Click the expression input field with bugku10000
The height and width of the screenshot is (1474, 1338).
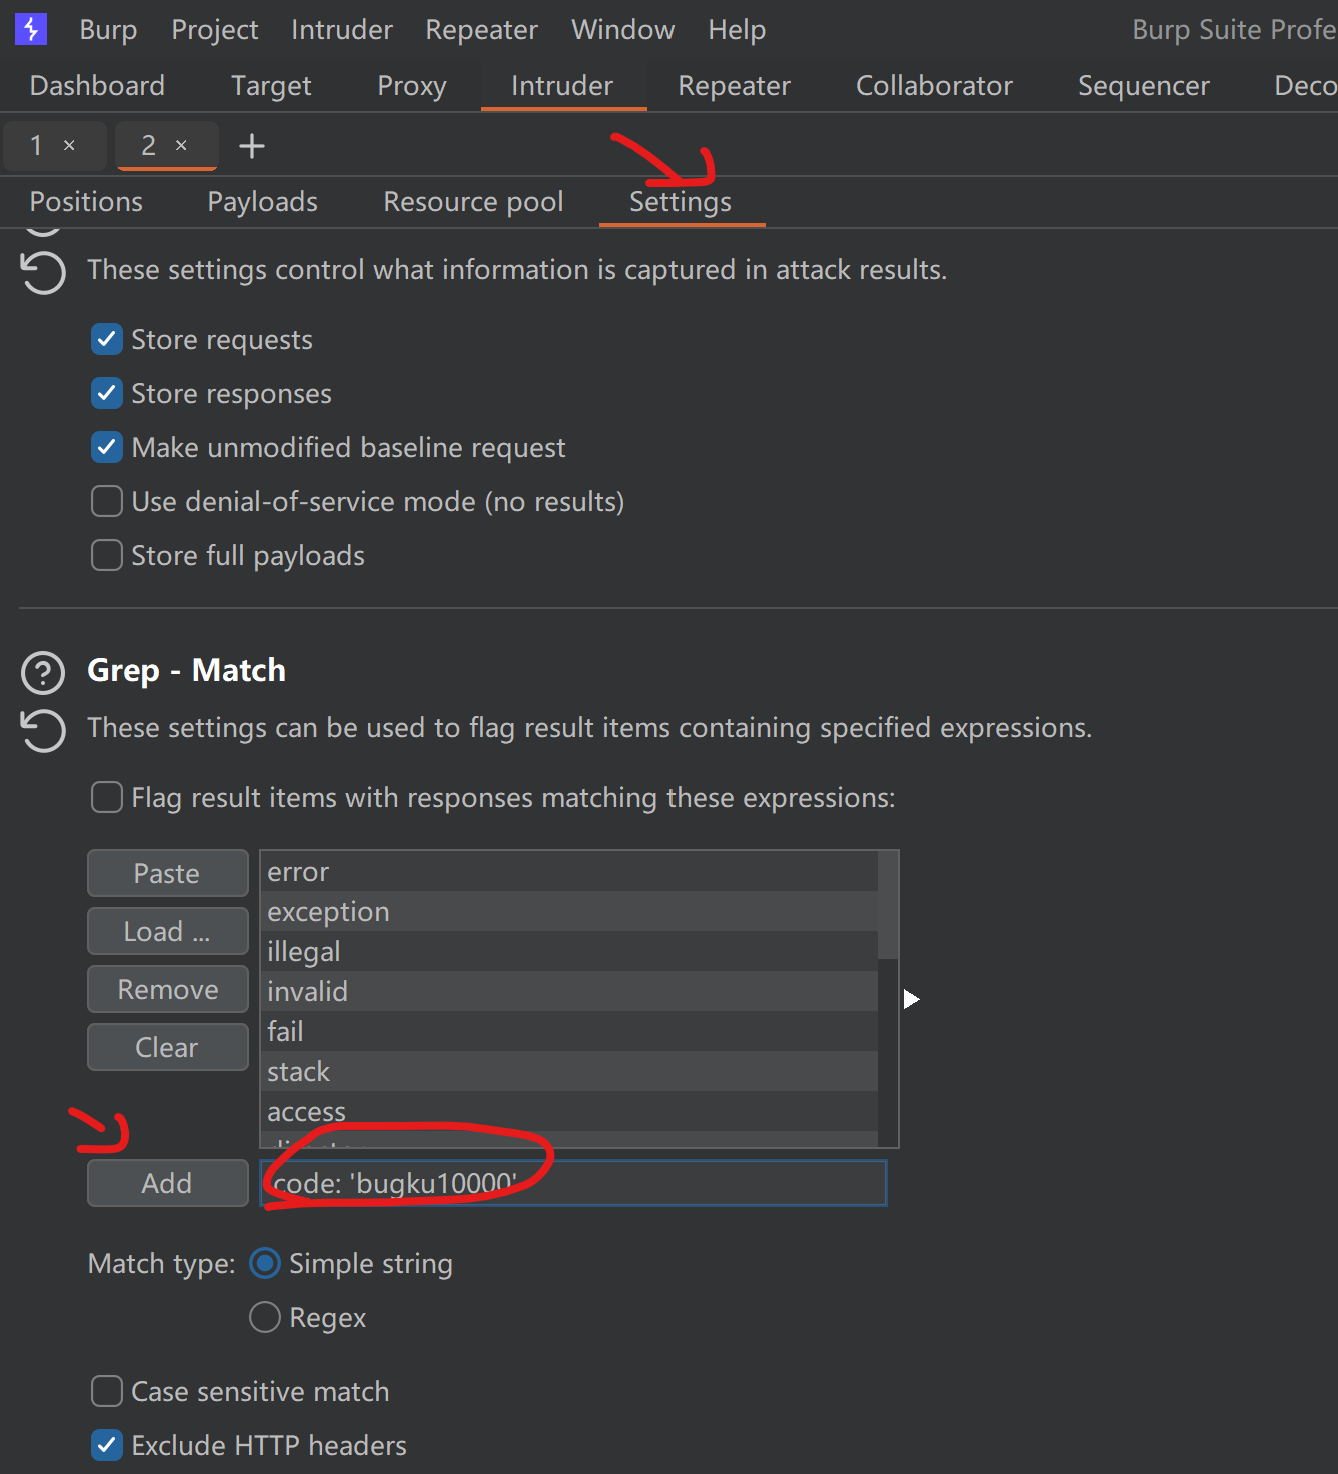[573, 1184]
